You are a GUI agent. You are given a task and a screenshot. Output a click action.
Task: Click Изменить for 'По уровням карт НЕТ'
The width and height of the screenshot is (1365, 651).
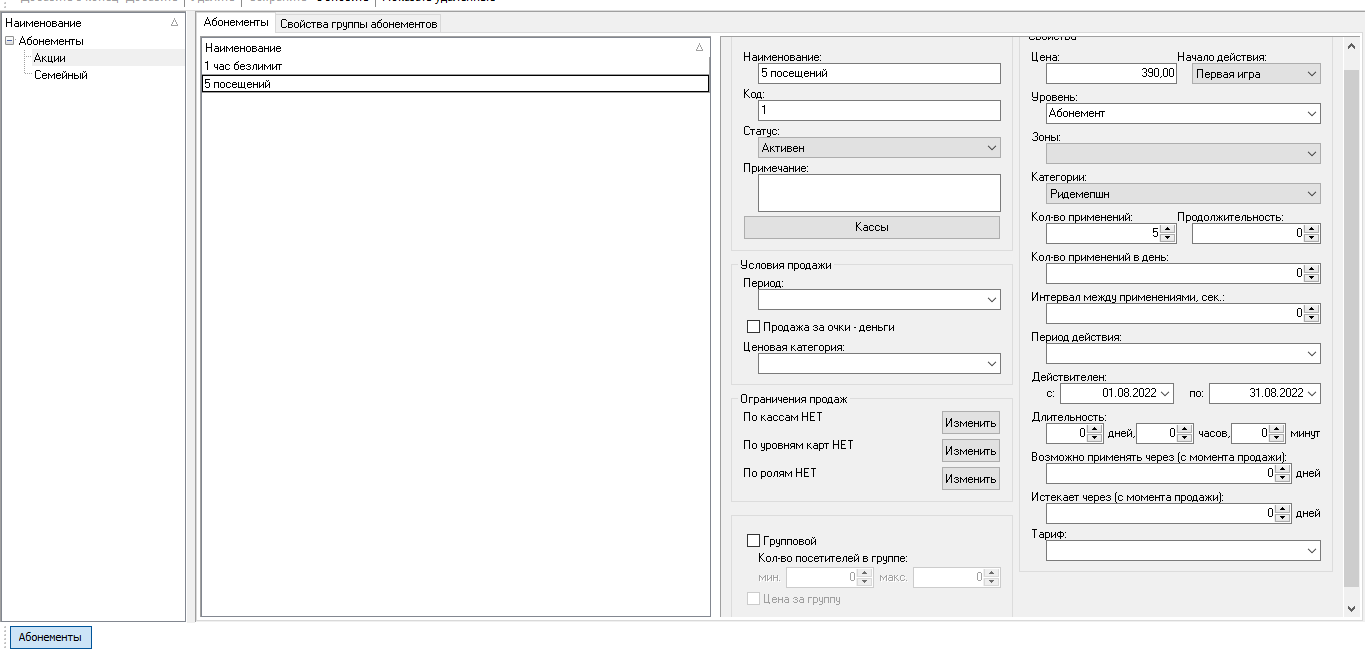970,451
